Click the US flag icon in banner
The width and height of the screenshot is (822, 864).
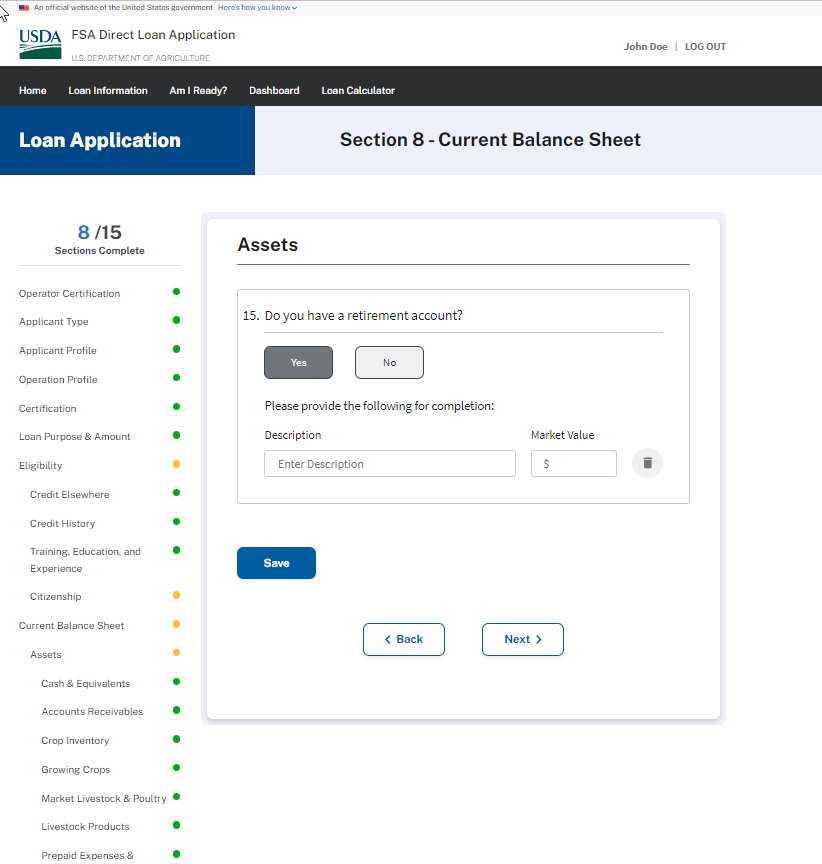[x=24, y=8]
